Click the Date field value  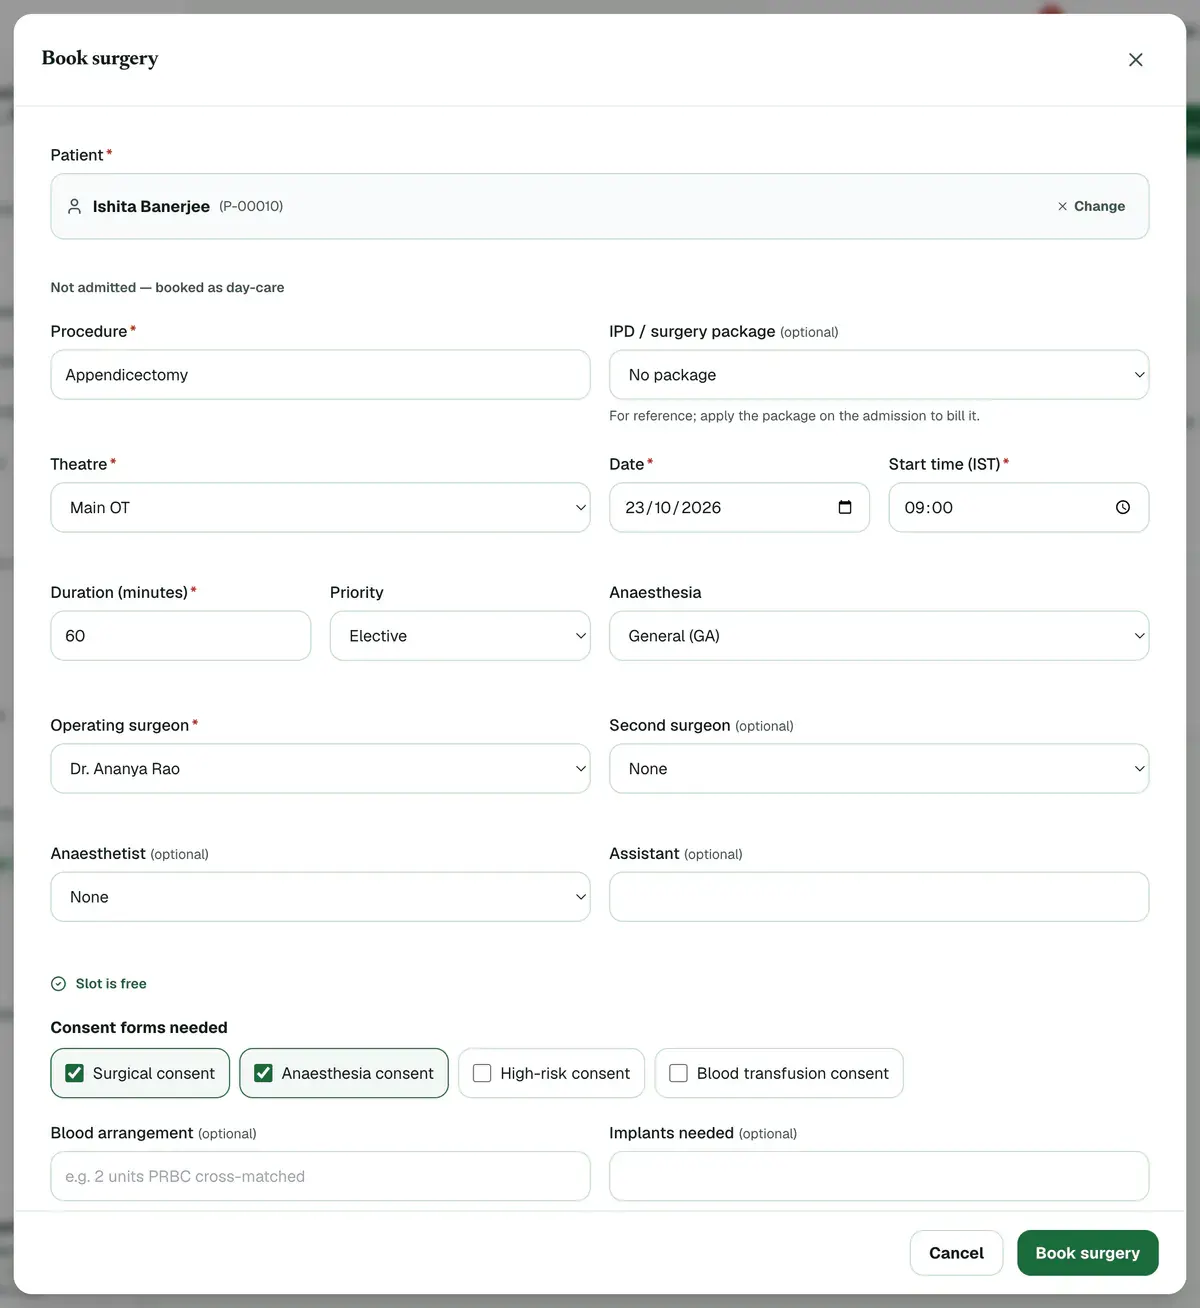click(673, 508)
